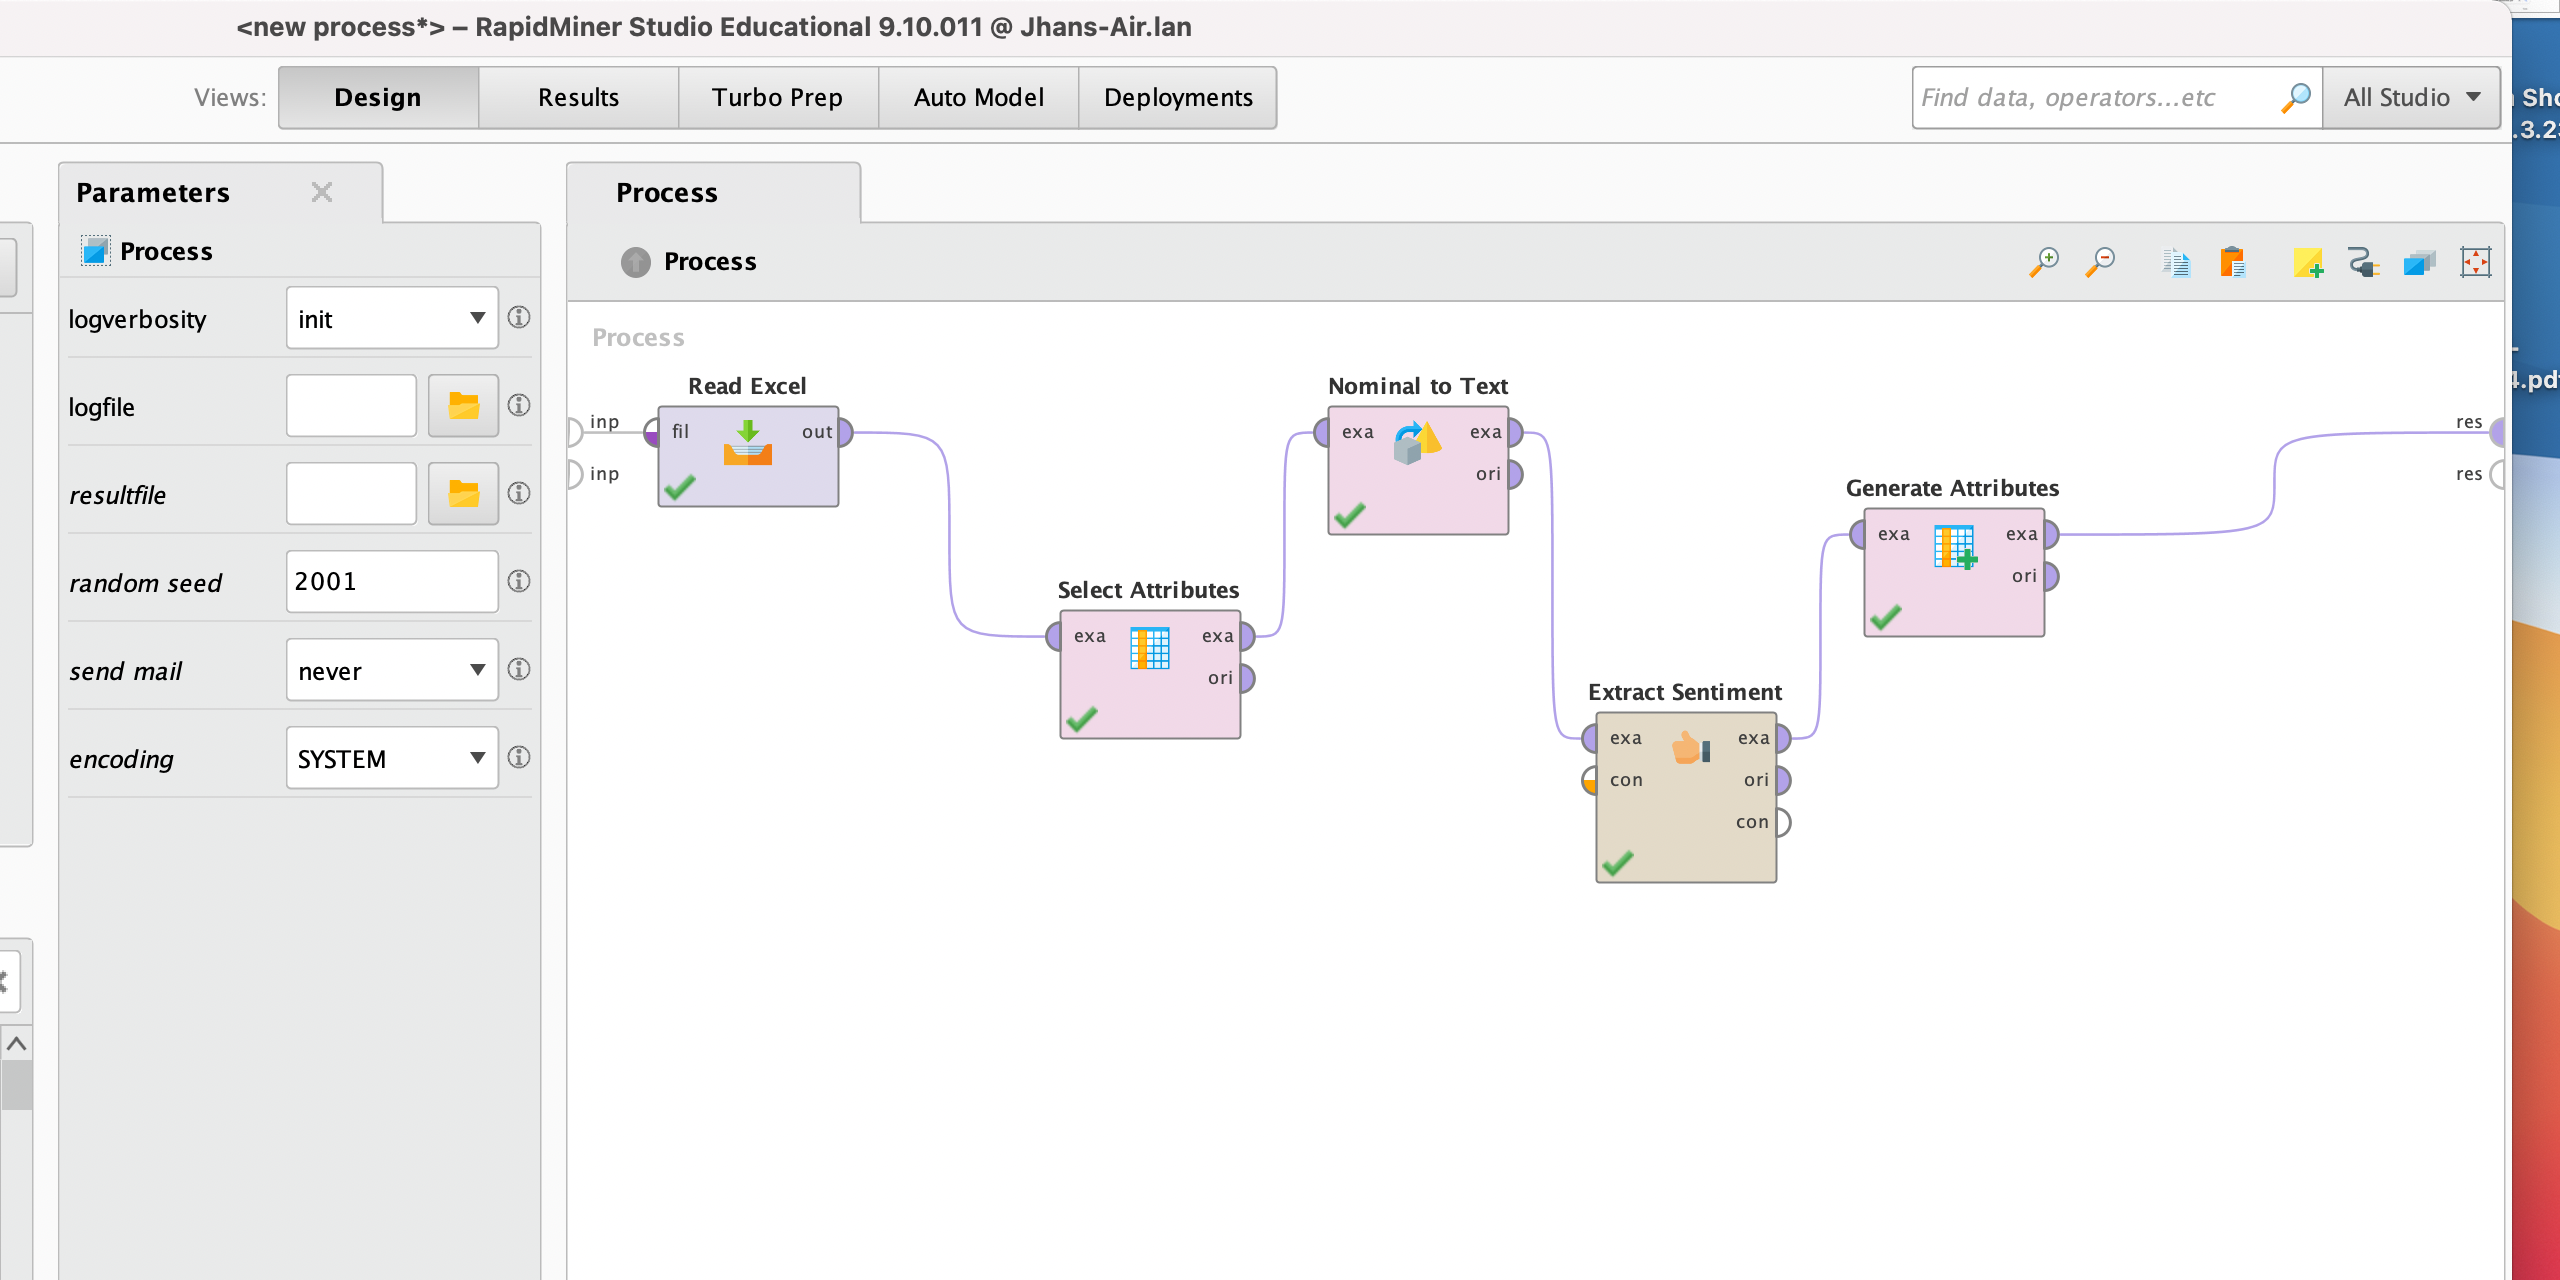Click the con input port of Extract Sentiment

click(1590, 780)
